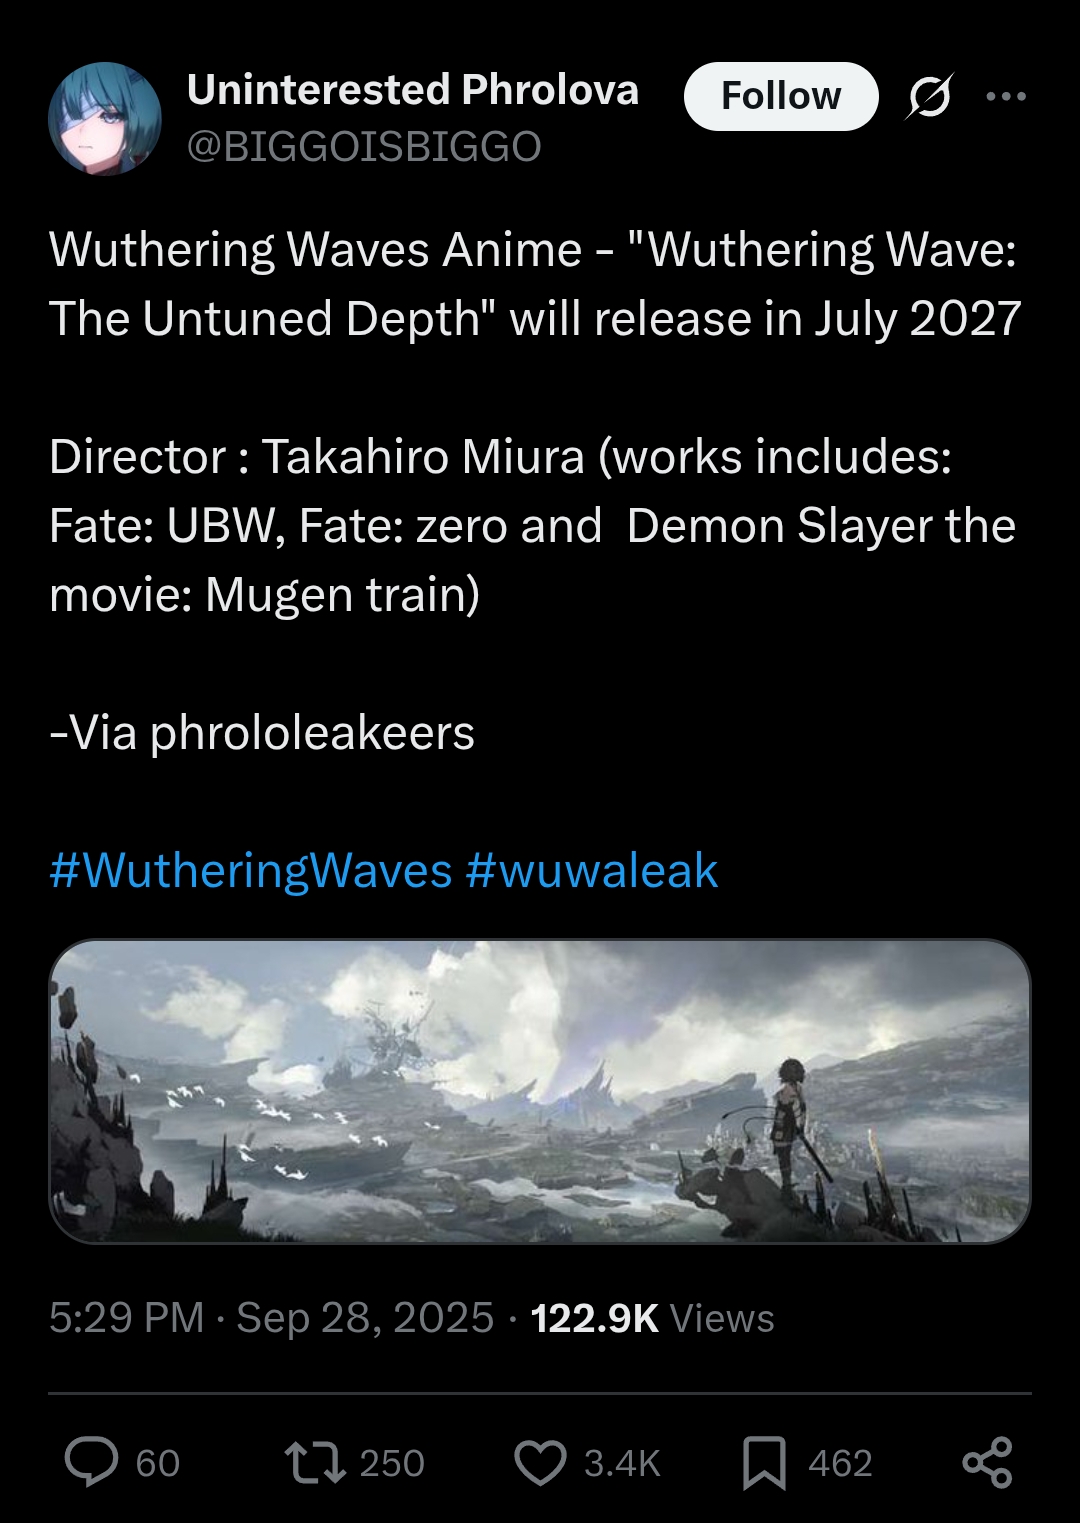Open the 5:29 PM Sep 28, 2025 timestamp
Screen dimensions: 1080x1523
(x=271, y=1318)
